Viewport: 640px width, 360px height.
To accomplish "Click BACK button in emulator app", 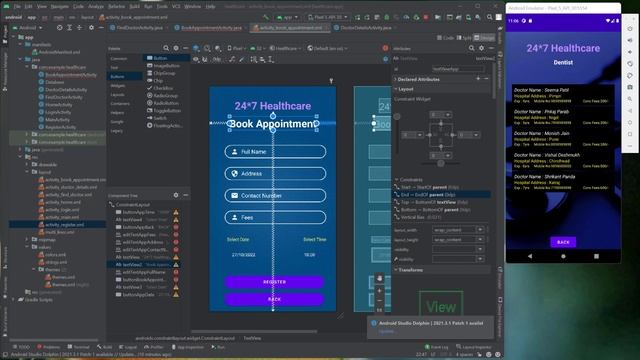I will click(x=563, y=242).
